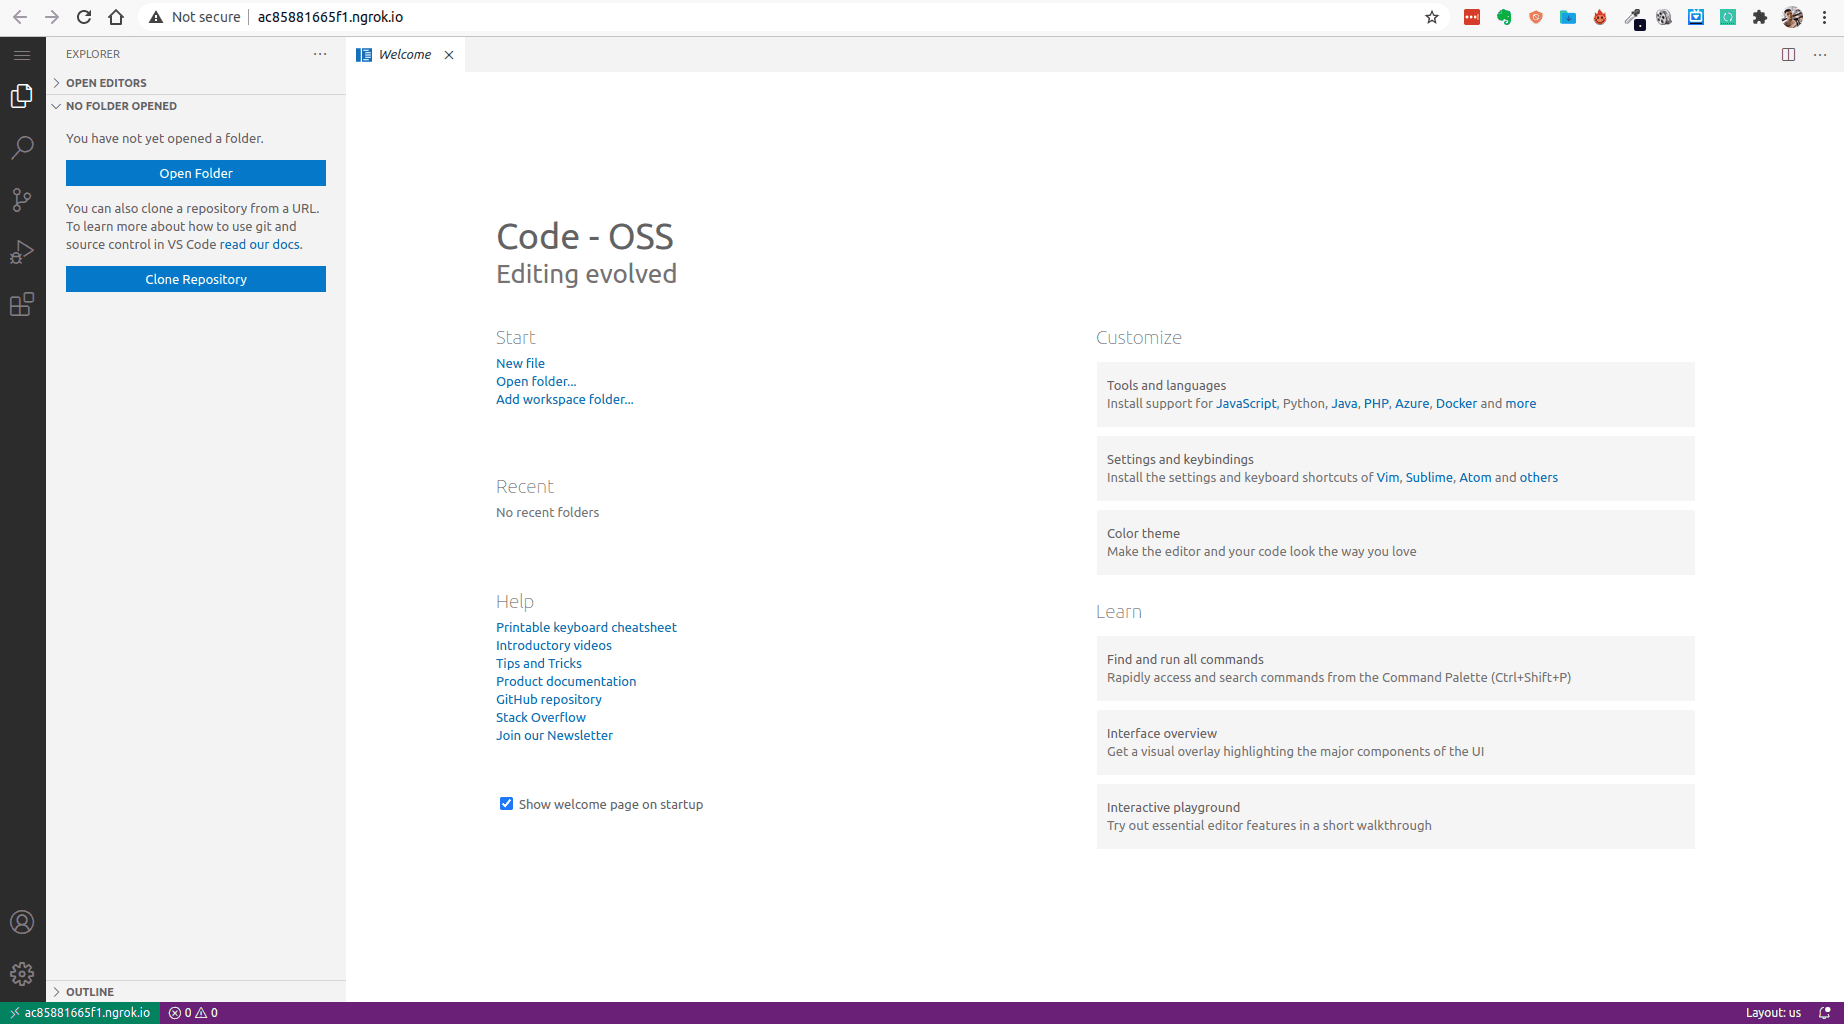Click the Clone Repository button

coord(195,278)
